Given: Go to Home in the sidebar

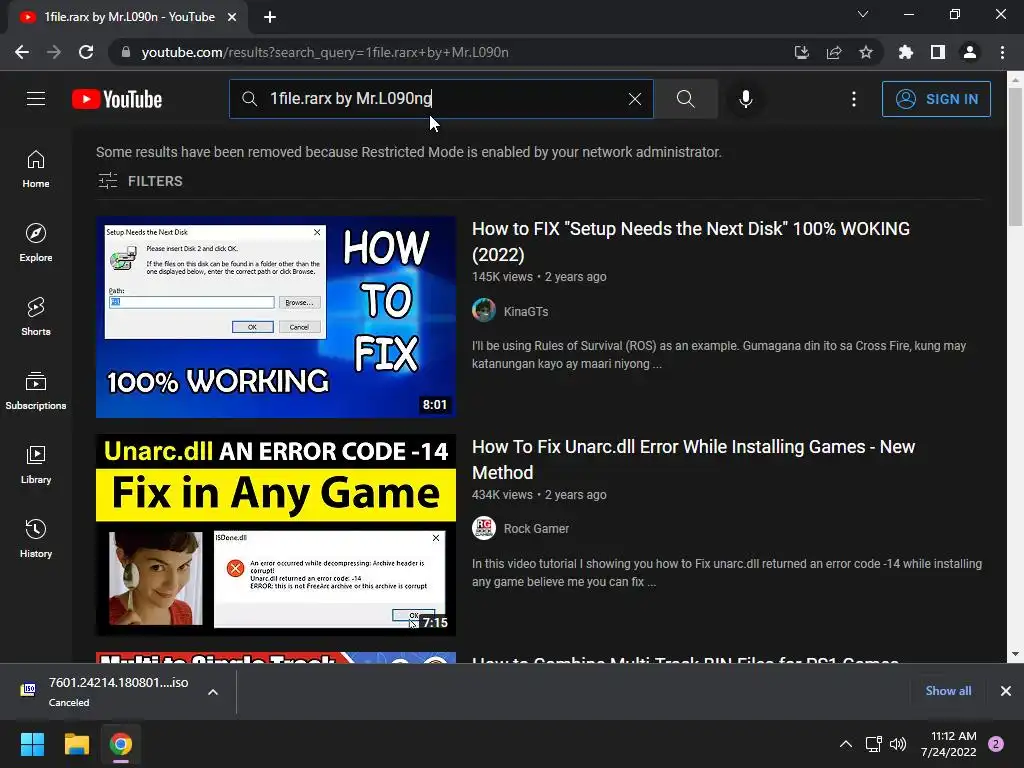Looking at the screenshot, I should point(36,169).
